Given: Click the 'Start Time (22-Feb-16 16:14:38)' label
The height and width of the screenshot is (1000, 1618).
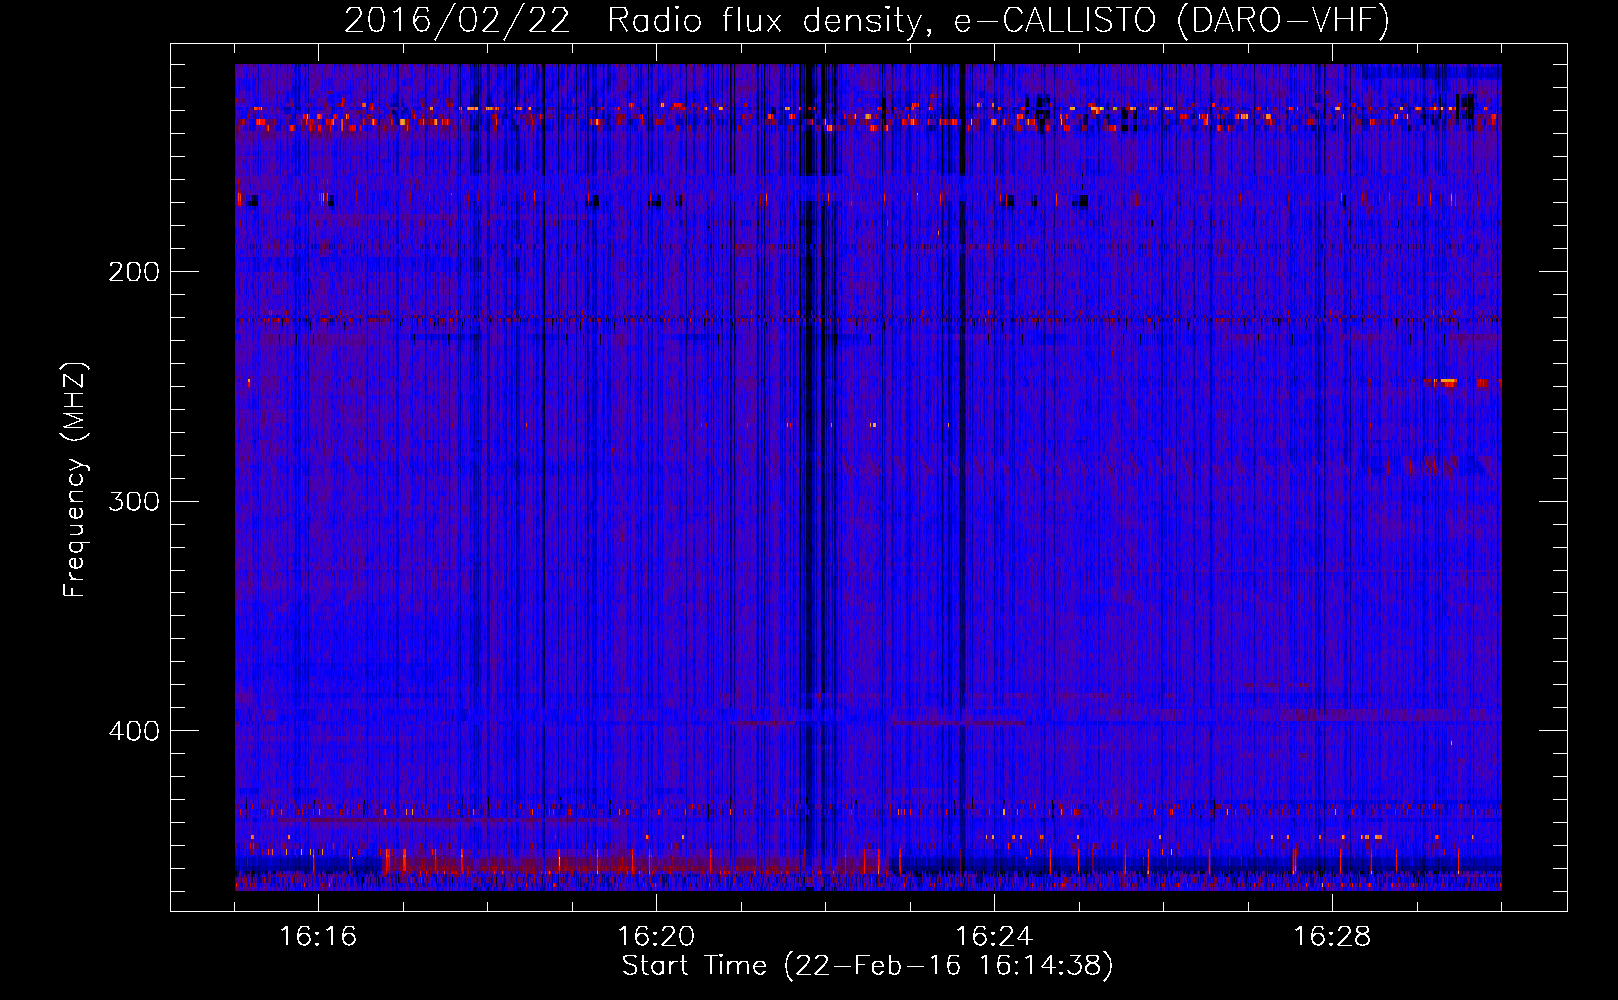Looking at the screenshot, I should [867, 966].
